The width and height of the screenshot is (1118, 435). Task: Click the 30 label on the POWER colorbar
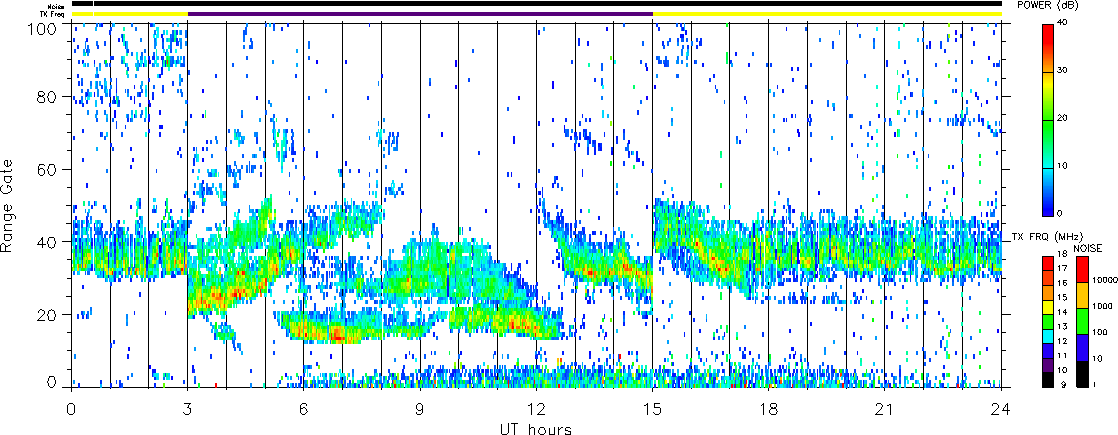(x=1062, y=71)
